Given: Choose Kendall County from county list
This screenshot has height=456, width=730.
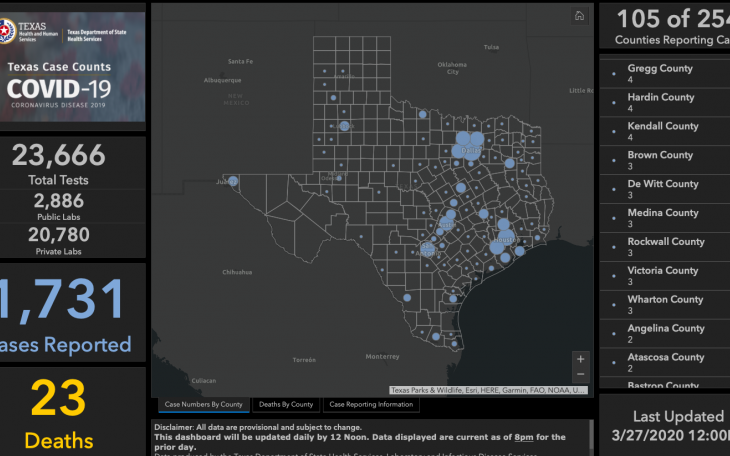Looking at the screenshot, I should (662, 131).
